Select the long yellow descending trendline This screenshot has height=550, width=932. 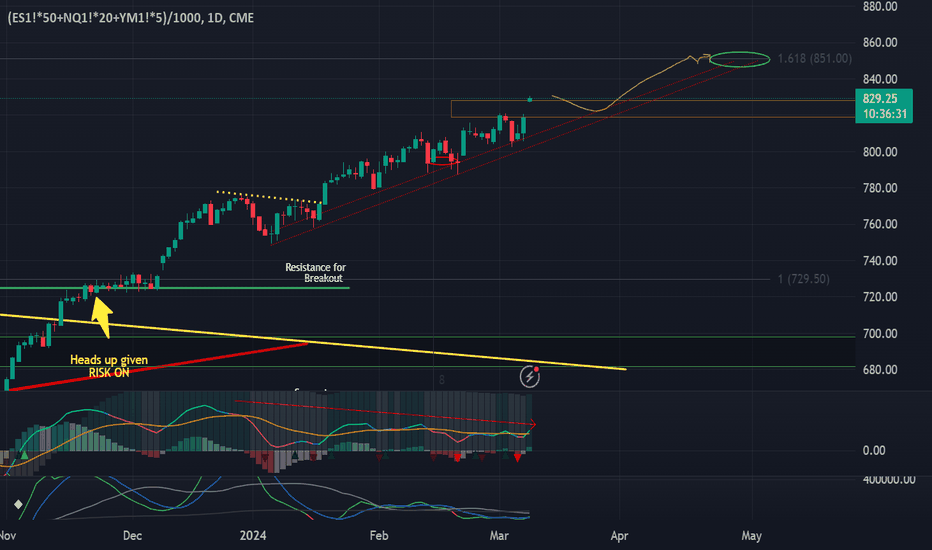click(x=312, y=342)
